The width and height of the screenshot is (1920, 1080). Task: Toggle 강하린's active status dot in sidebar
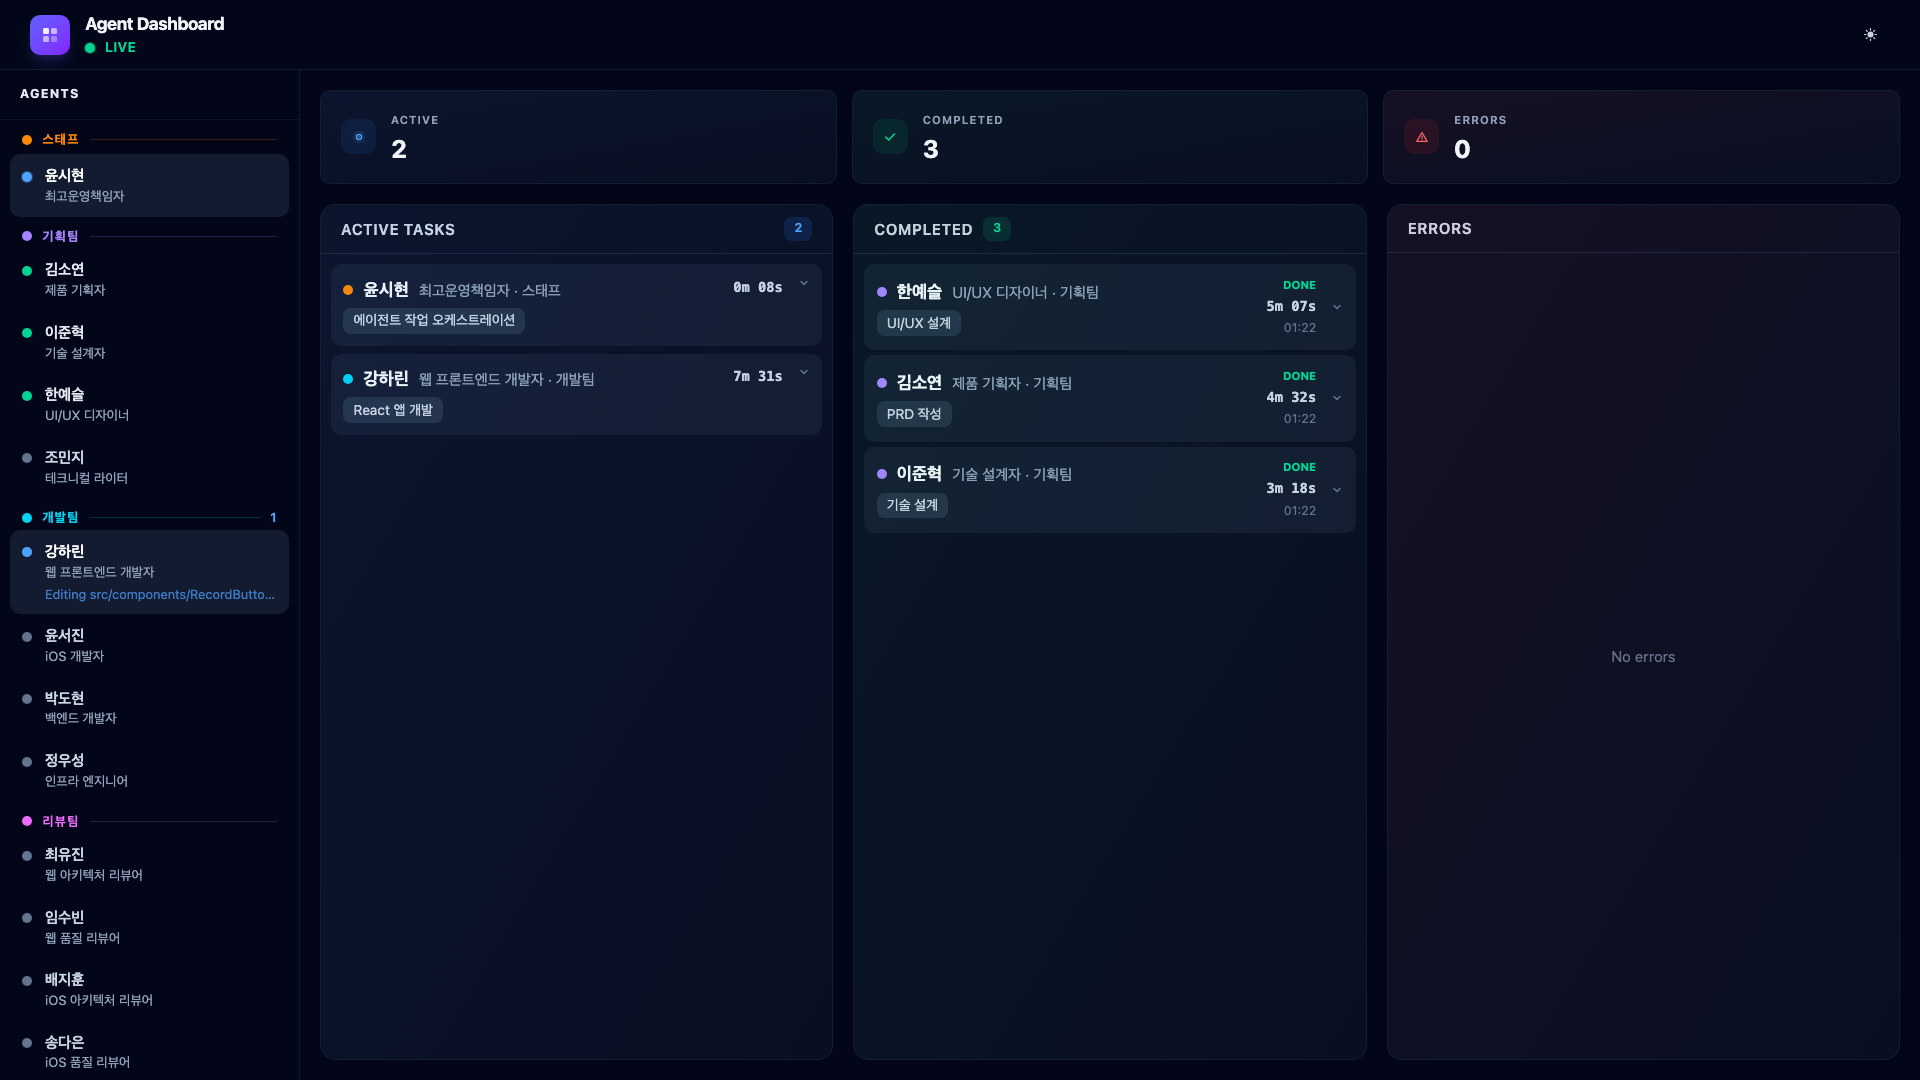(x=26, y=551)
